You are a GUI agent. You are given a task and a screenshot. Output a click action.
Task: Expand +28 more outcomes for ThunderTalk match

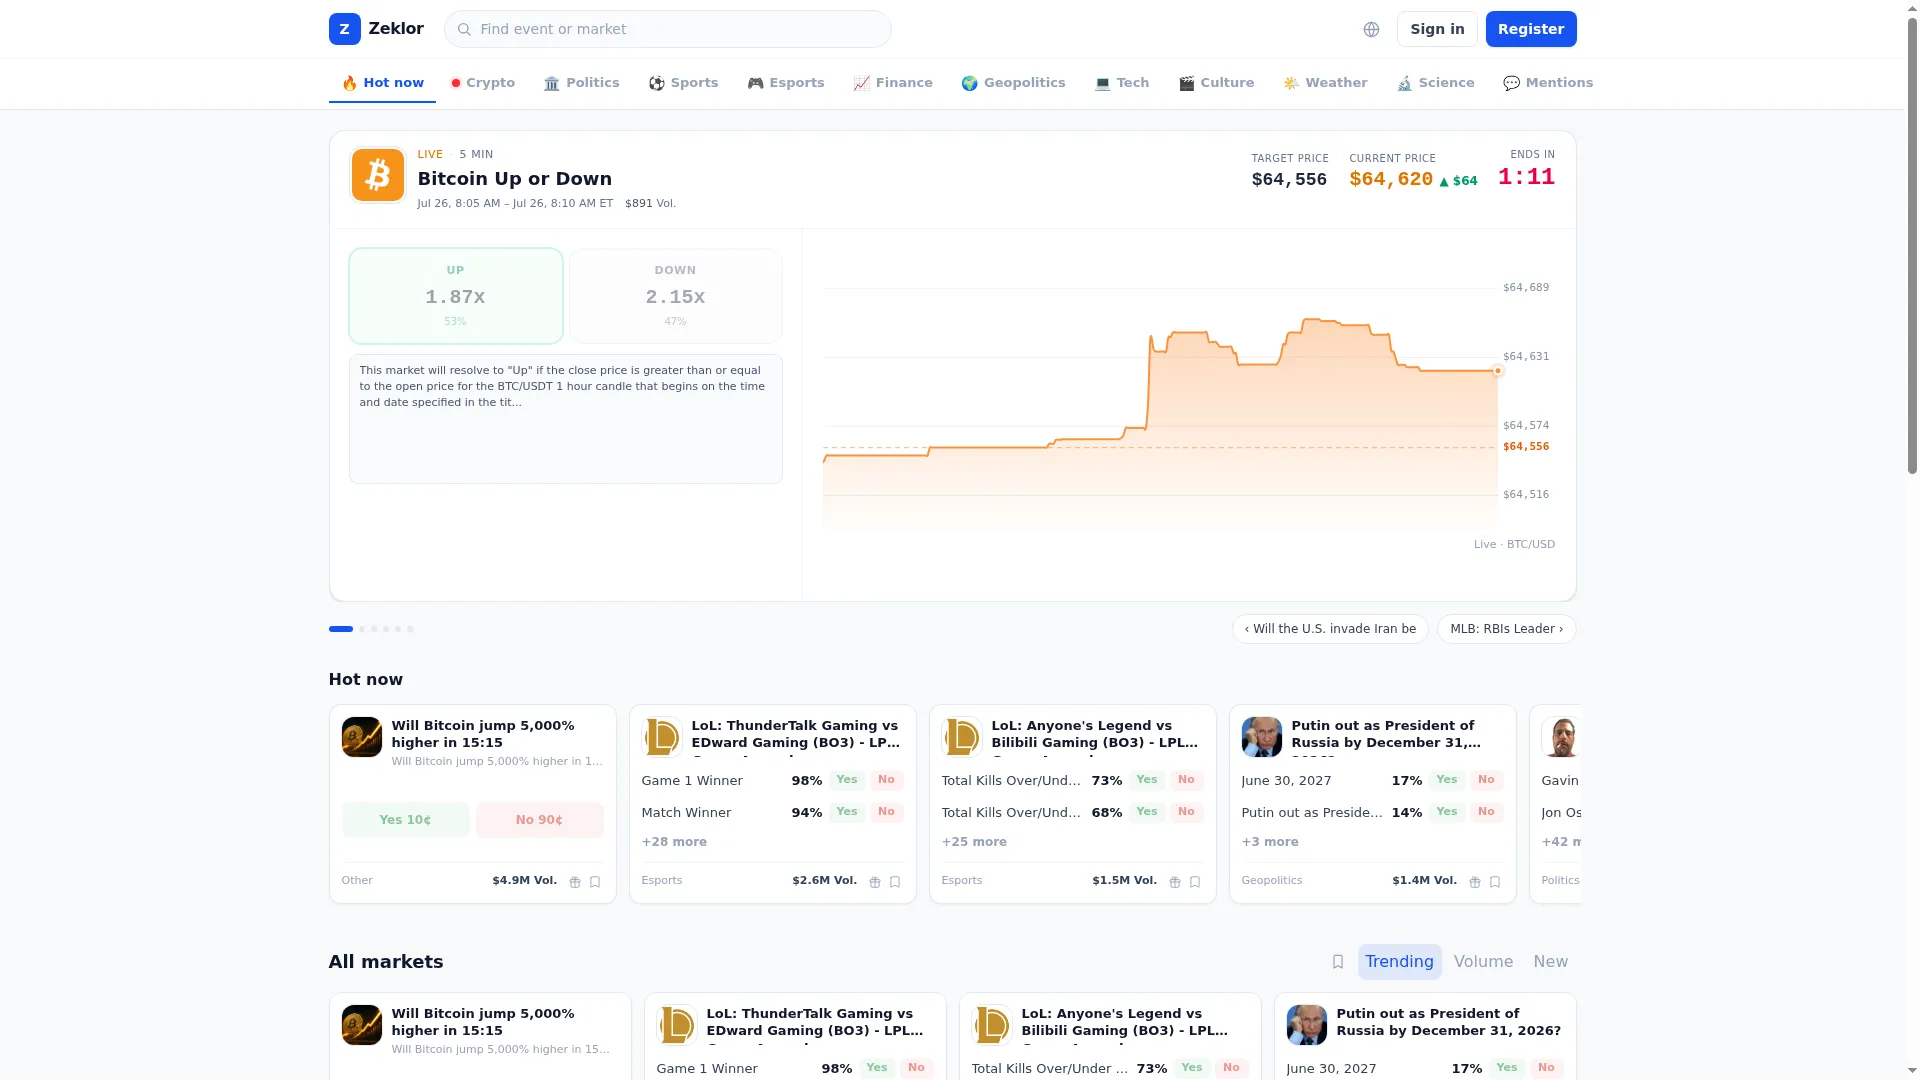(x=674, y=842)
